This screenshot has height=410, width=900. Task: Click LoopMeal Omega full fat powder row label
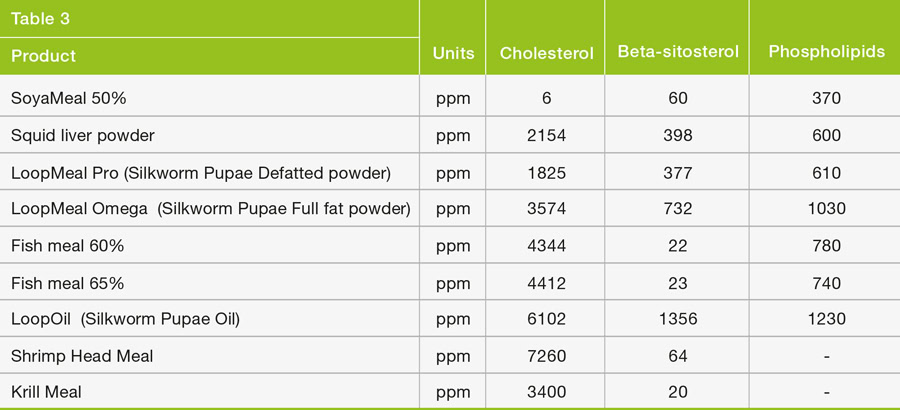coord(209,209)
